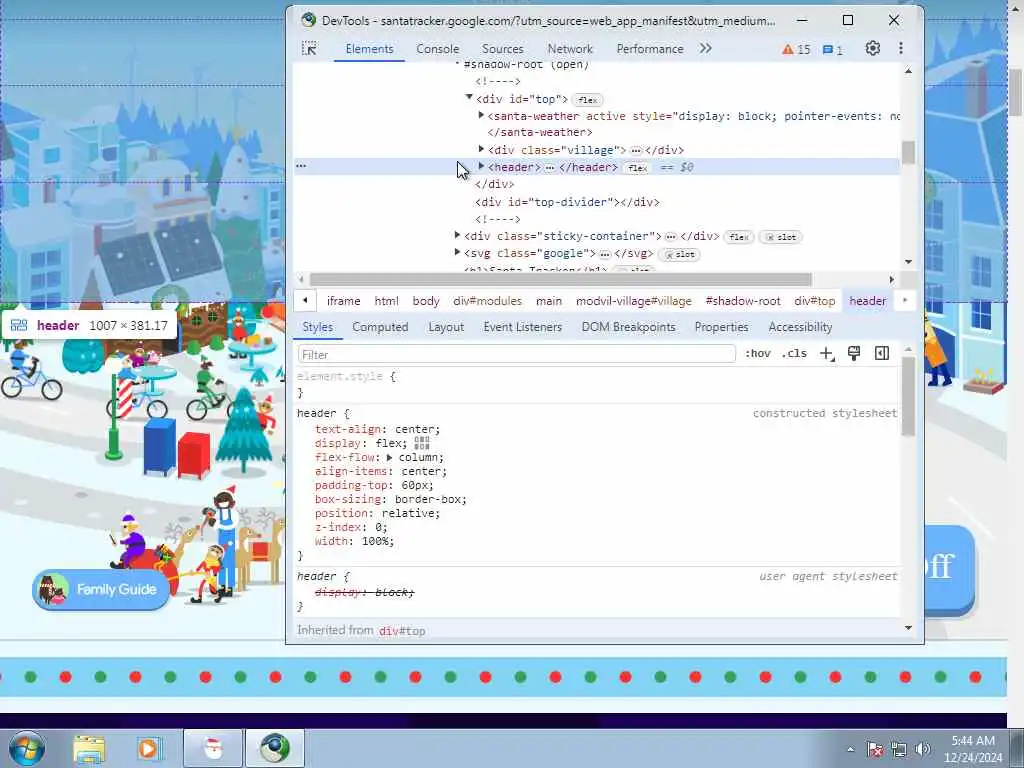This screenshot has width=1024, height=768.
Task: Switch to the Console tab
Action: (438, 49)
